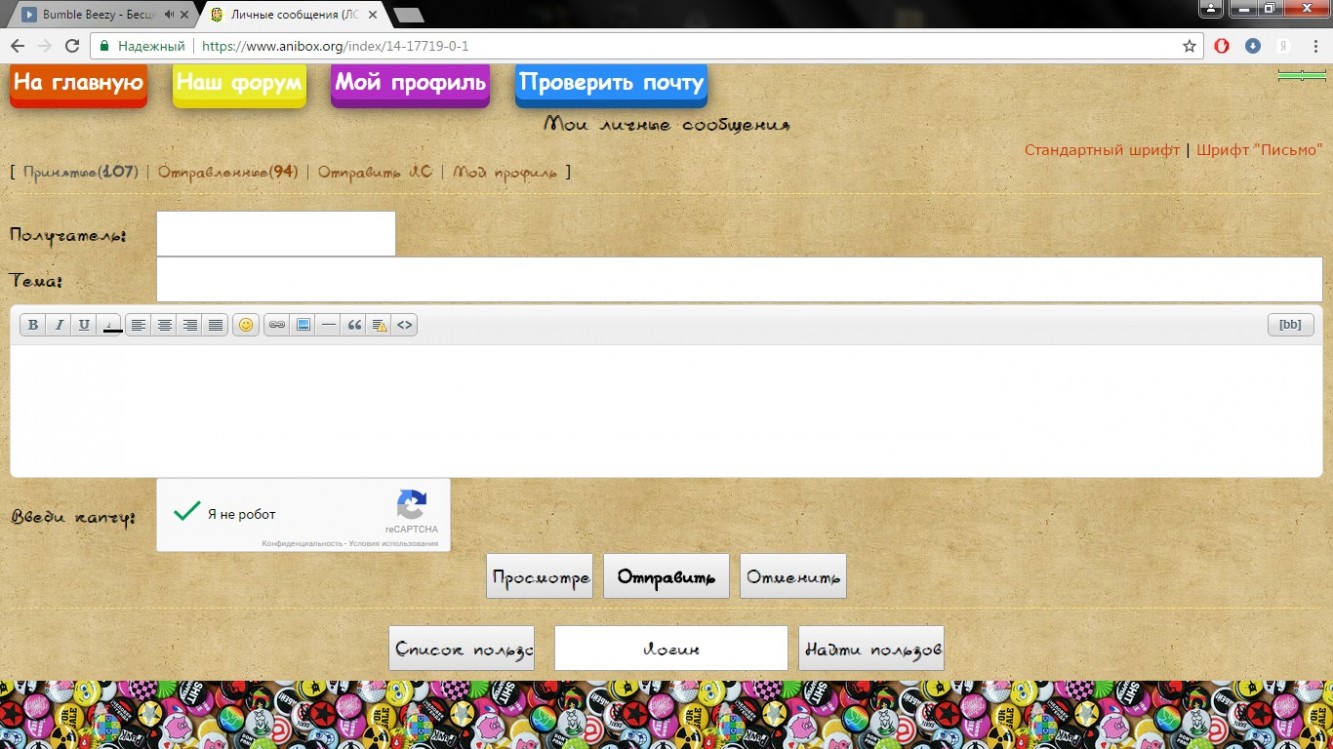Click the "Получатель" recipient input field

coord(276,234)
